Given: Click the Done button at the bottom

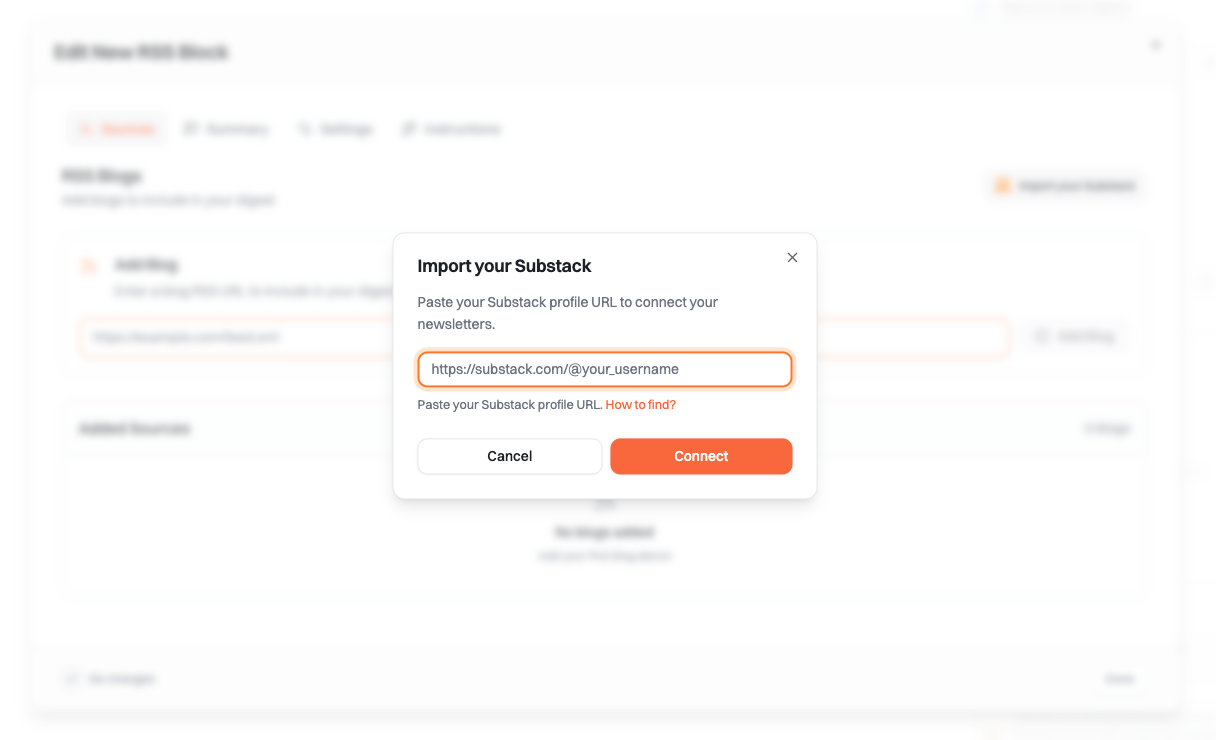Looking at the screenshot, I should pyautogui.click(x=1119, y=679).
